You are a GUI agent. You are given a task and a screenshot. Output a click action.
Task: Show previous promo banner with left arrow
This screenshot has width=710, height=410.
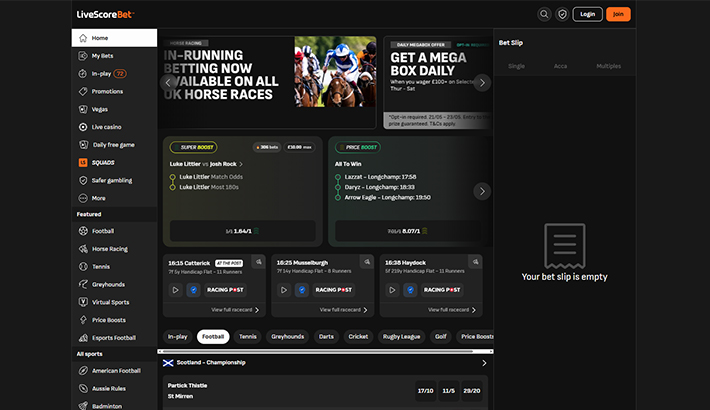pyautogui.click(x=168, y=82)
